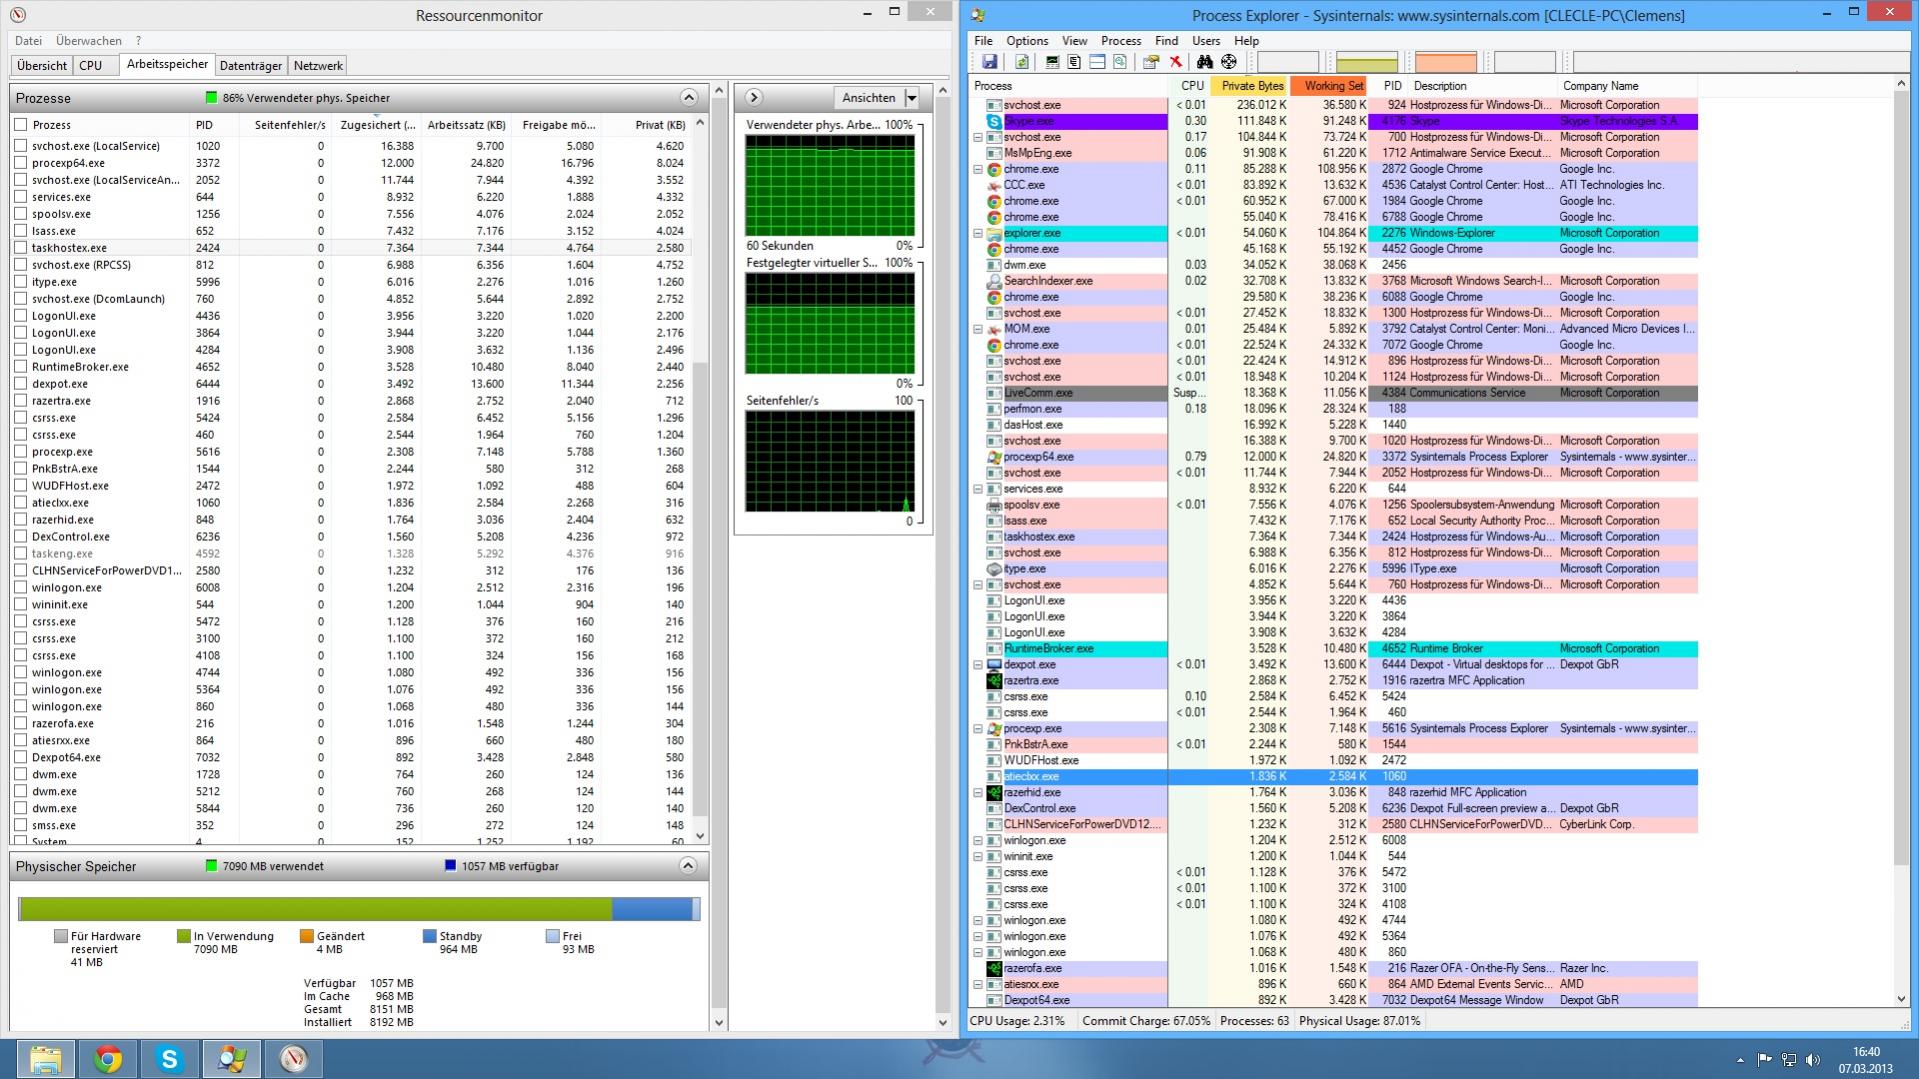Check the razertra.exe checkbox in Ressourcenmonitor
The width and height of the screenshot is (1919, 1079).
20,401
